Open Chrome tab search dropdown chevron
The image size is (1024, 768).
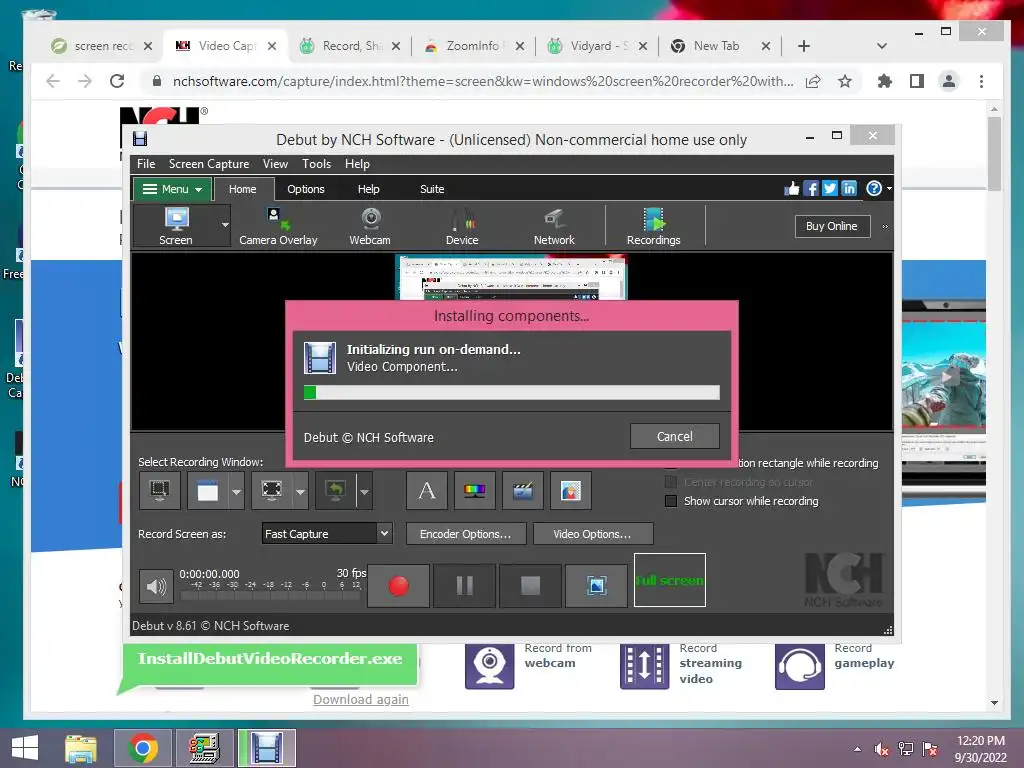[882, 46]
